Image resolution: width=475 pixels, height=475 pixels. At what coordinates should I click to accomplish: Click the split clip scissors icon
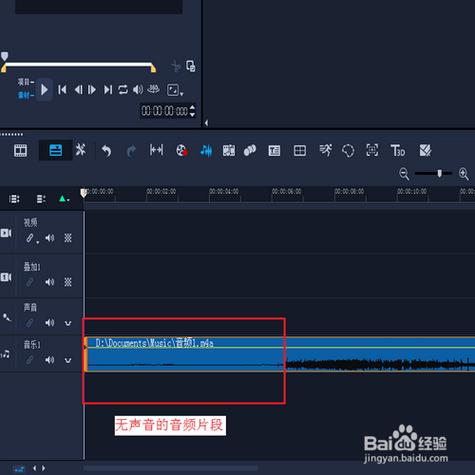click(176, 66)
